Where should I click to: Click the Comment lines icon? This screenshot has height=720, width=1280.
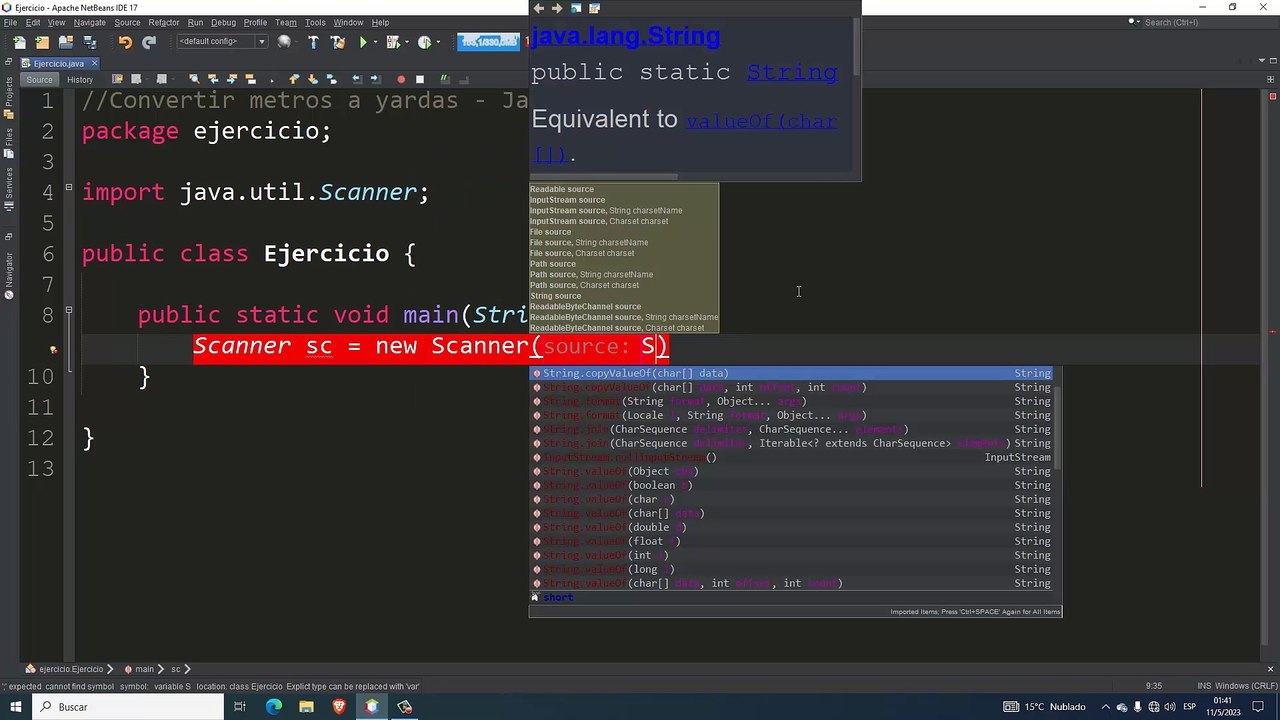pos(445,79)
